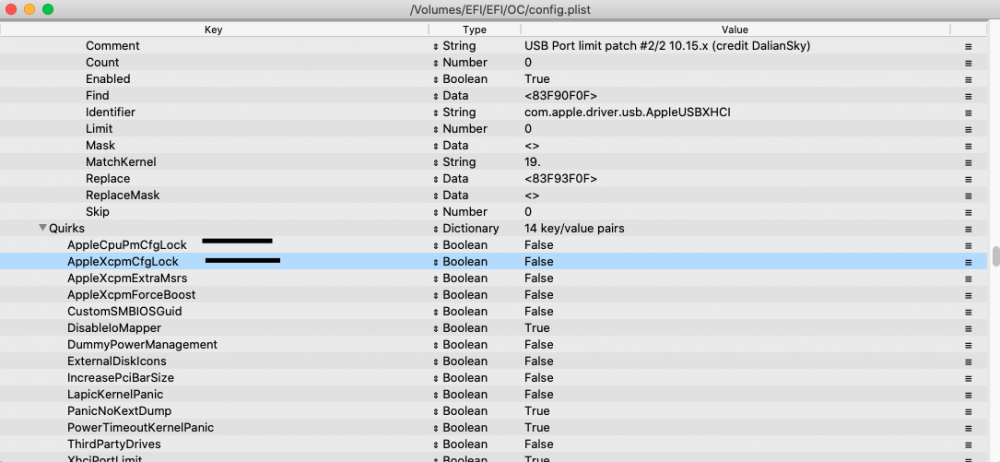Collapse the Quirks dictionary disclosure triangle

43,228
